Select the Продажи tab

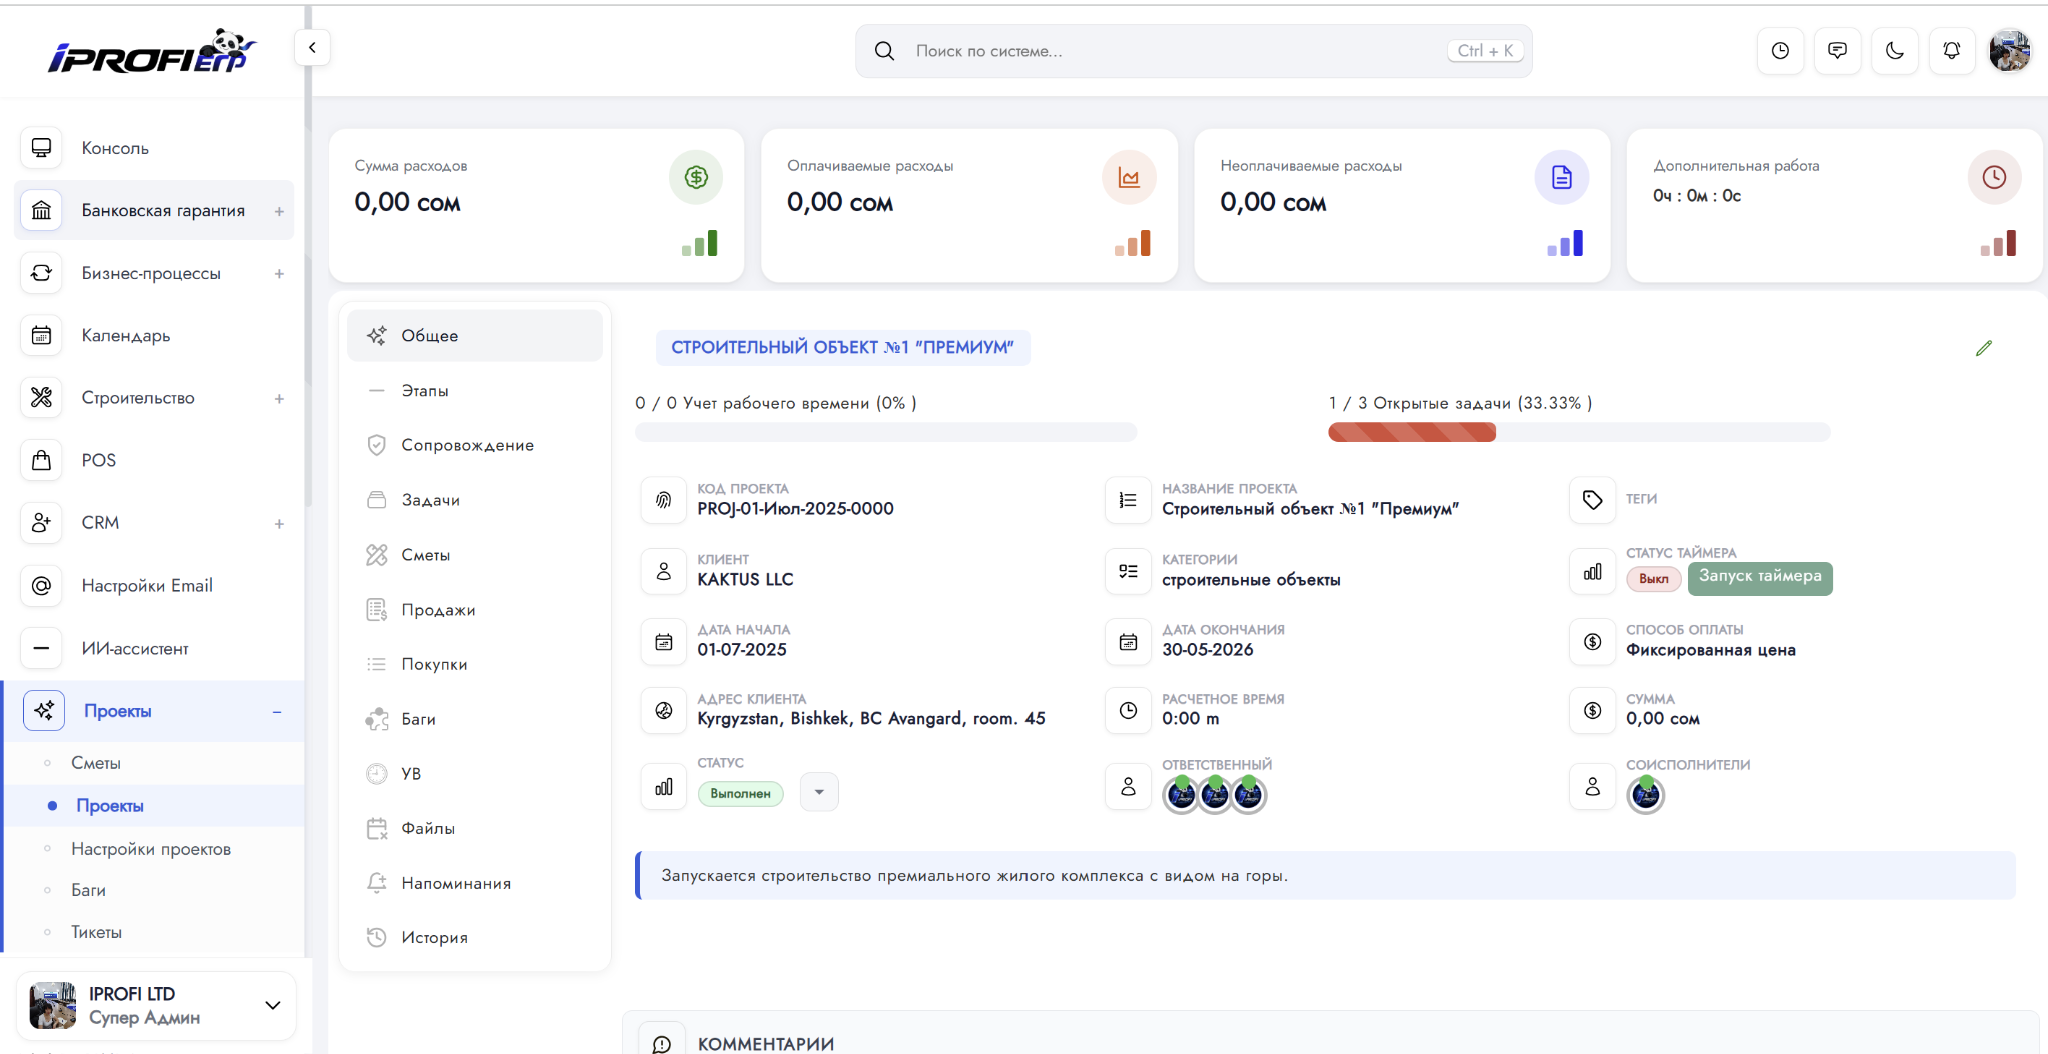pos(475,610)
